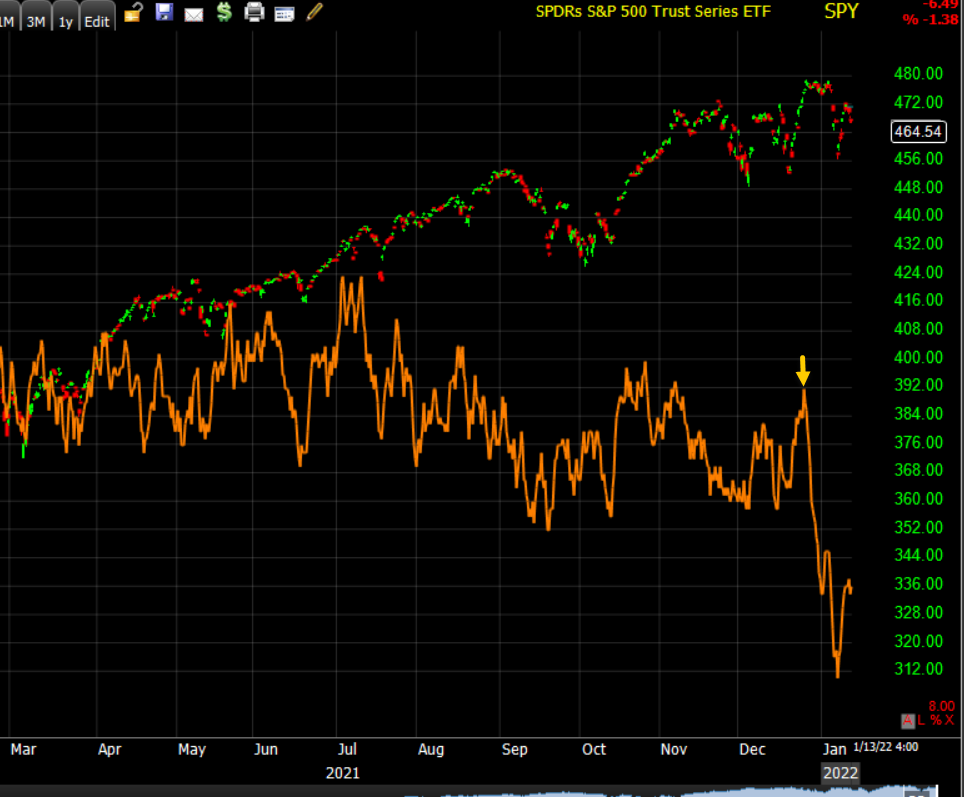Image resolution: width=964 pixels, height=797 pixels.
Task: Click the Mar label on time axis
Action: pyautogui.click(x=23, y=750)
